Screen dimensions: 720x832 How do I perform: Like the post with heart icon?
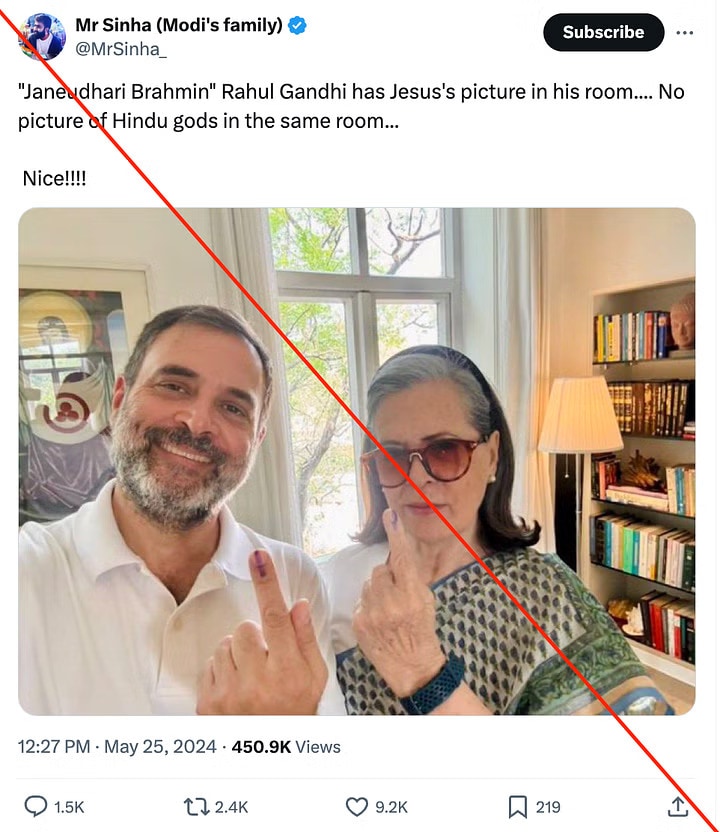coord(357,807)
